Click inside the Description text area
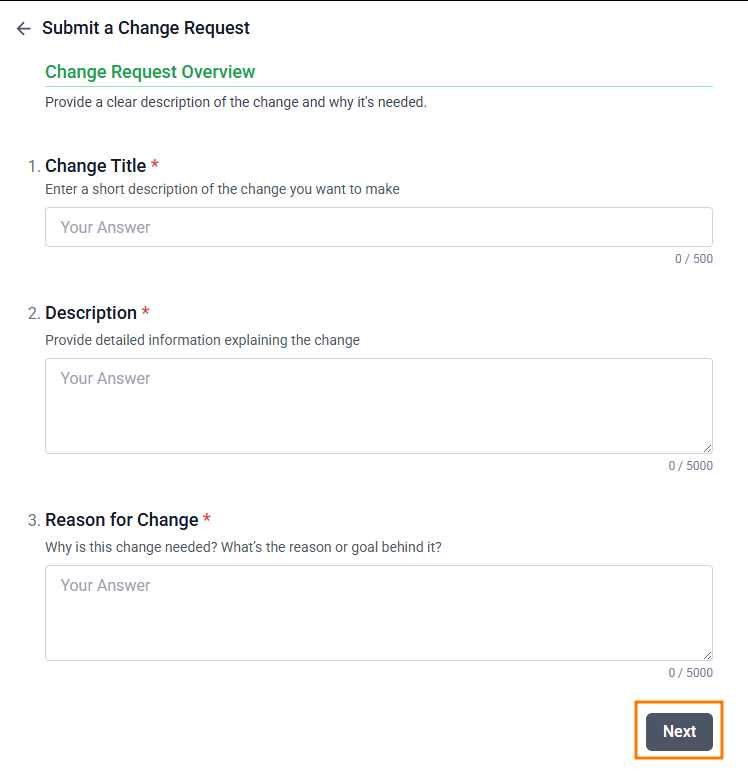 pyautogui.click(x=378, y=405)
